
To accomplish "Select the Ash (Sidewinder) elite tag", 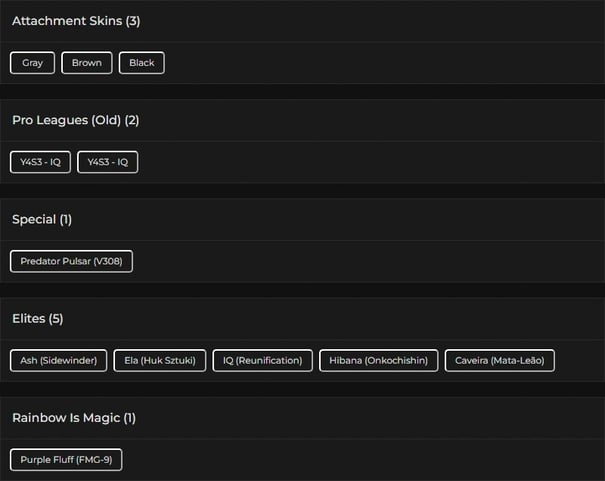I will [58, 360].
